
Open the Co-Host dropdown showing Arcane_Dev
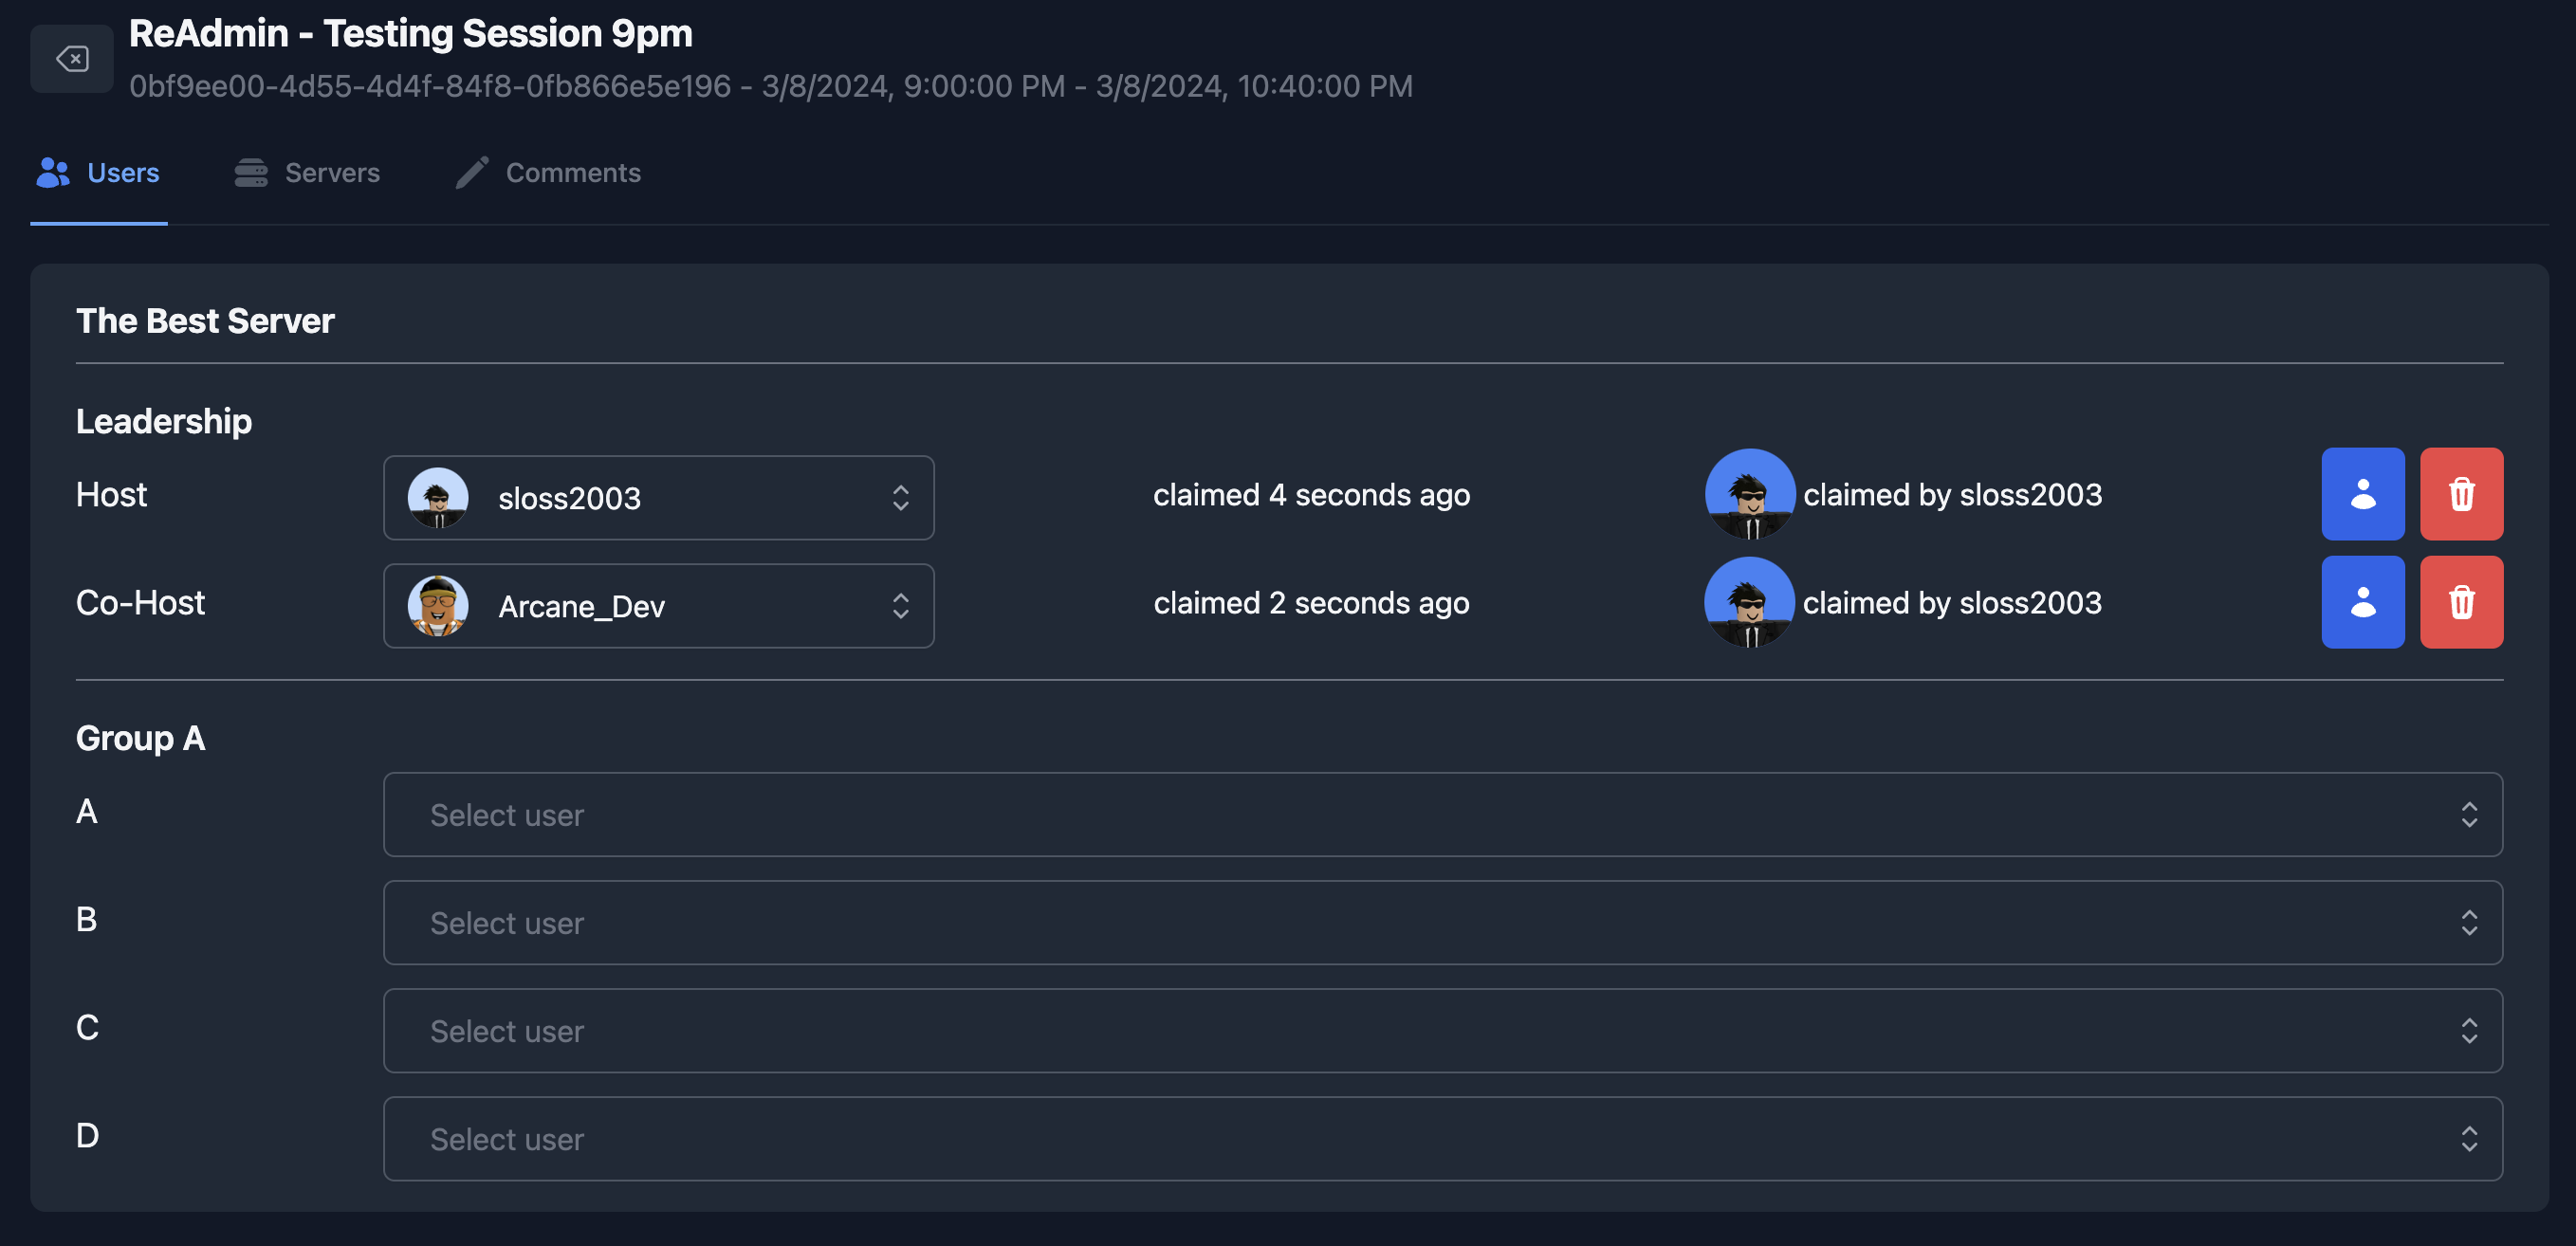coord(658,606)
